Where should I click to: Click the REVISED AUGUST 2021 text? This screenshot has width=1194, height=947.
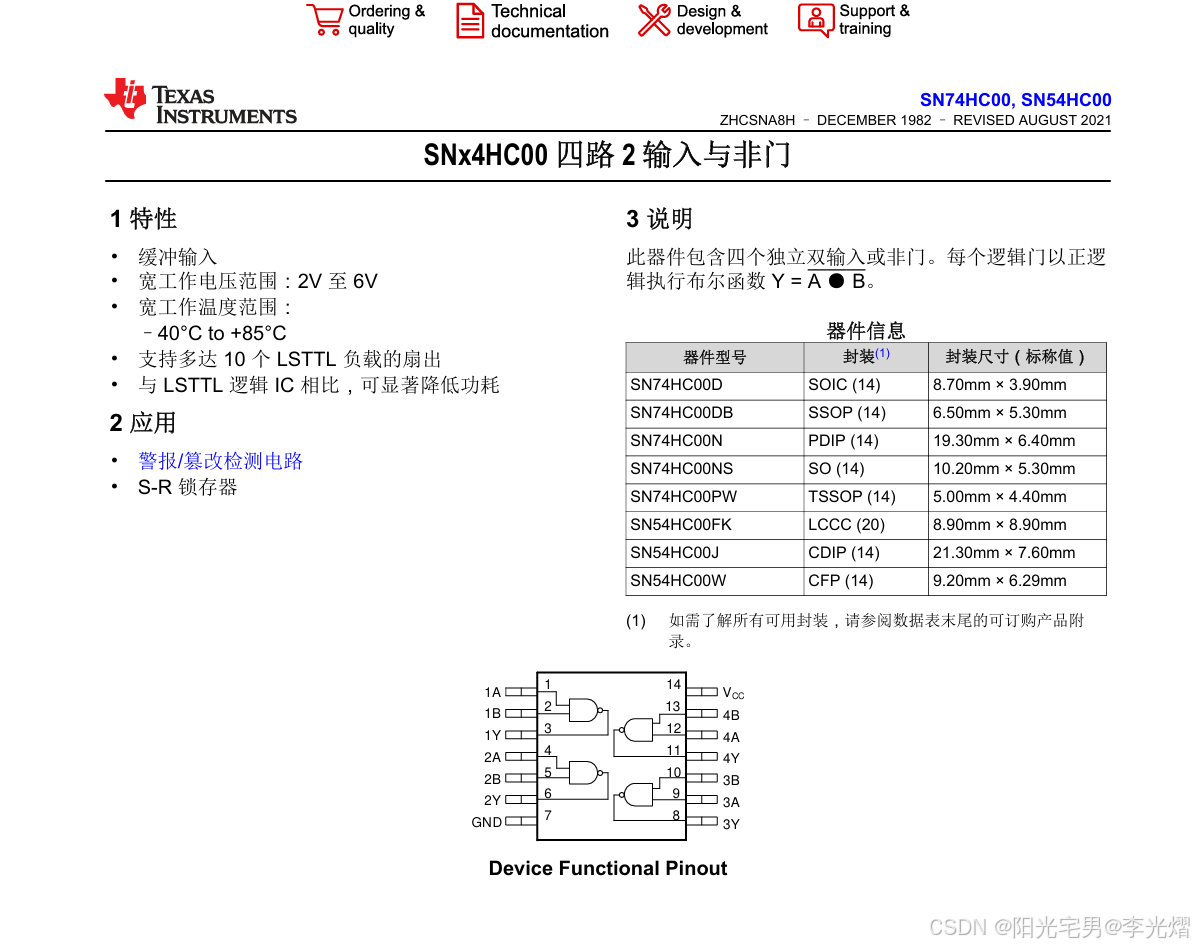click(1032, 120)
